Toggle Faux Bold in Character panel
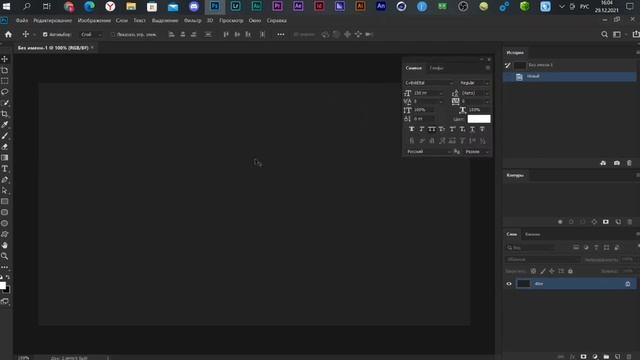The image size is (640, 360). (x=411, y=129)
